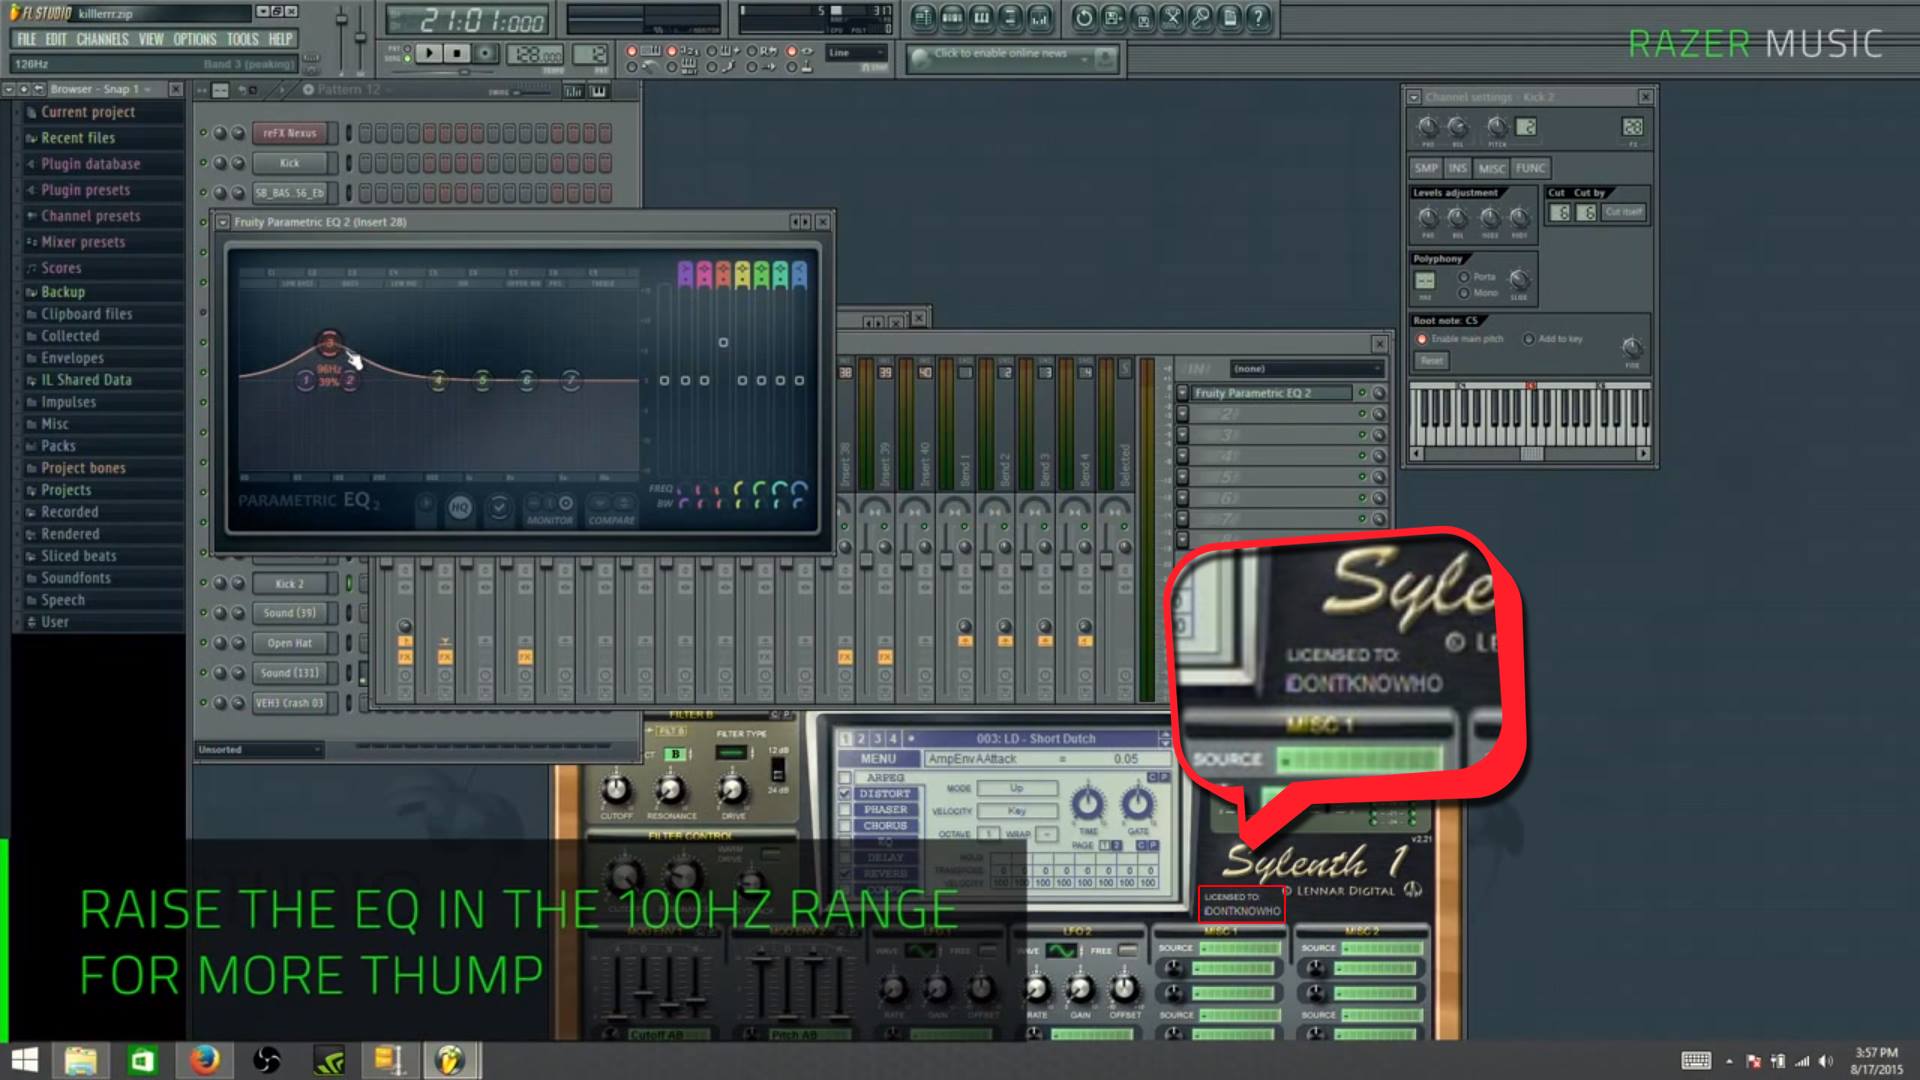
Task: Open the Channel settings window dropdown arrow
Action: click(1414, 97)
